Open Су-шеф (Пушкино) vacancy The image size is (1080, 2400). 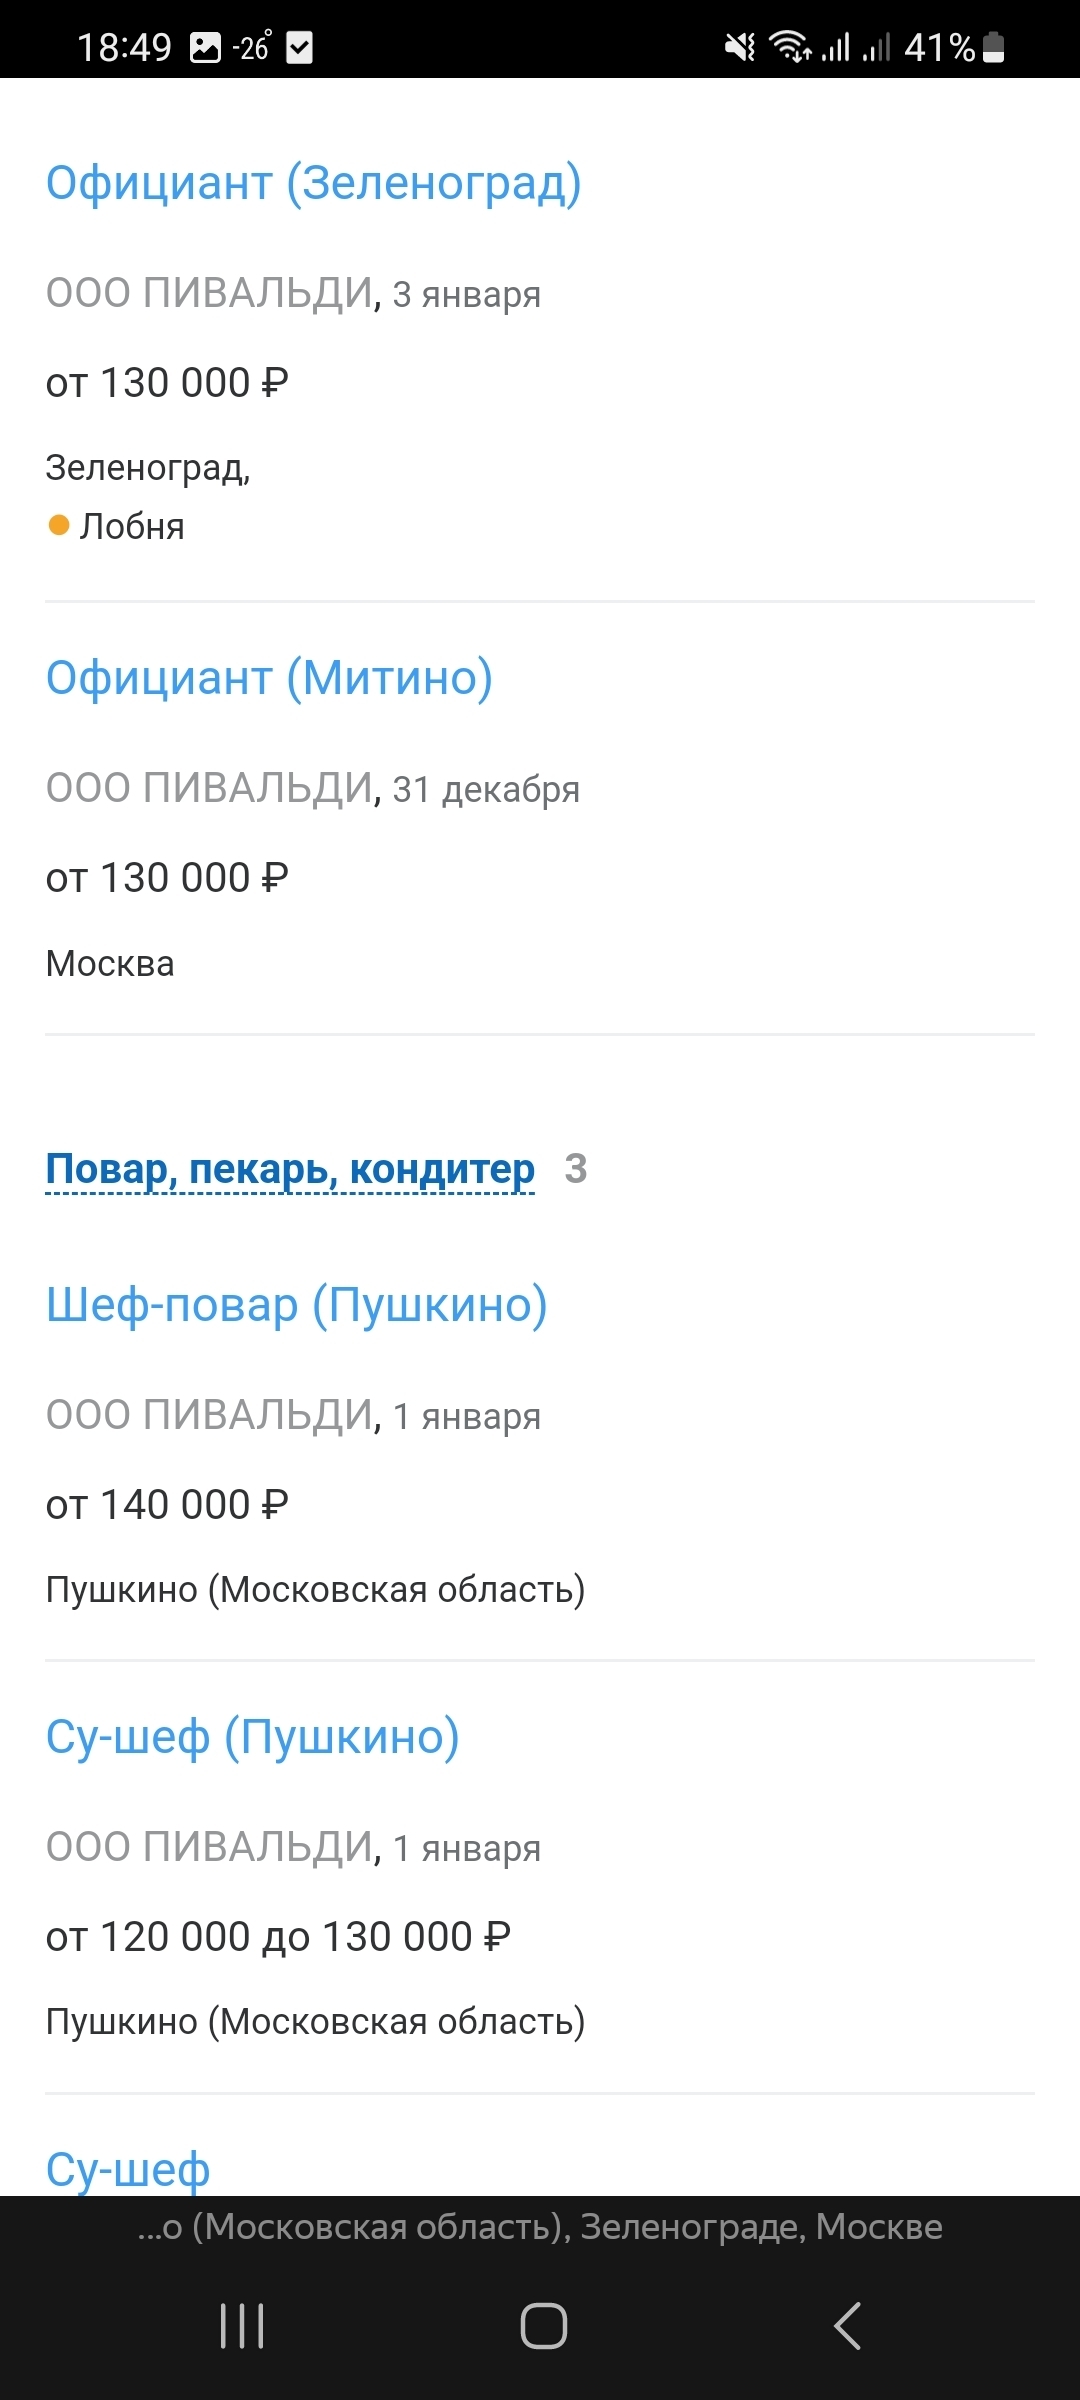tap(252, 1737)
